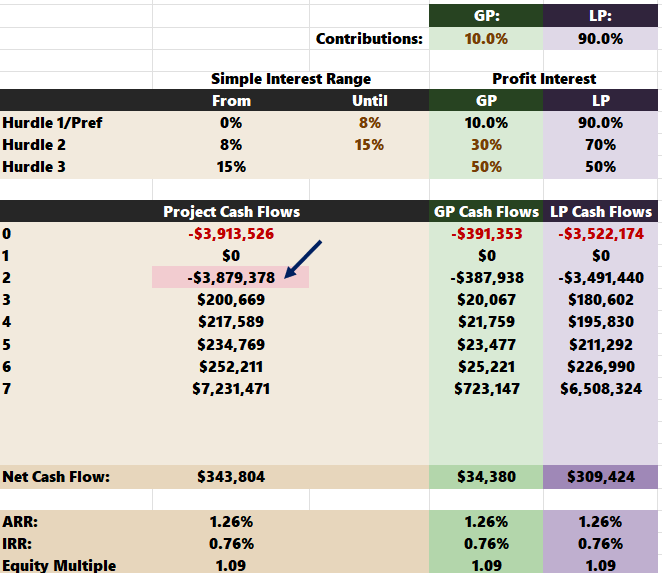Select the project ARR 1.26% cell
The width and height of the screenshot is (662, 573).
tap(231, 521)
